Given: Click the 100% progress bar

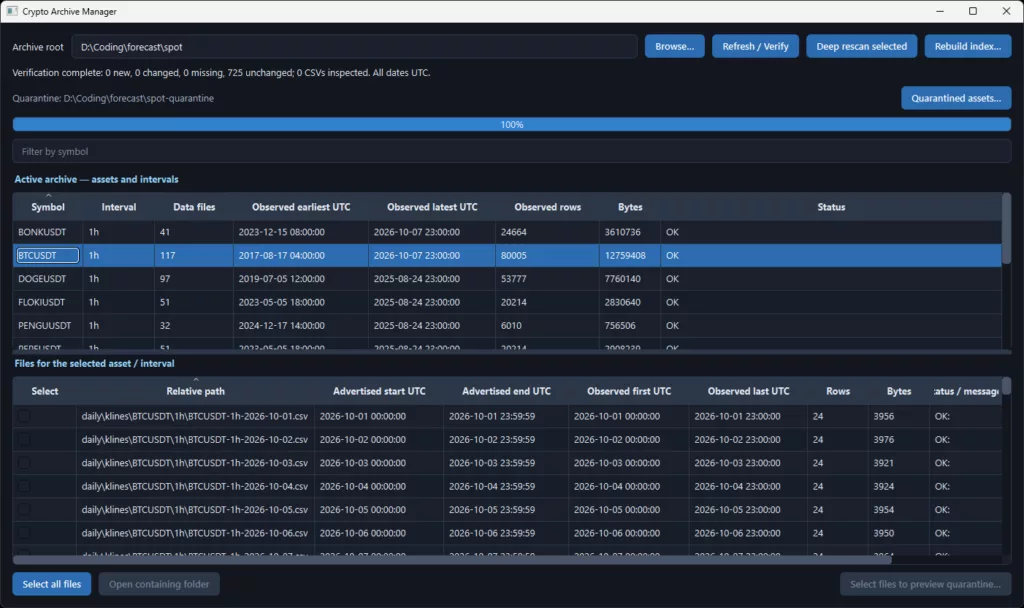Looking at the screenshot, I should point(512,124).
